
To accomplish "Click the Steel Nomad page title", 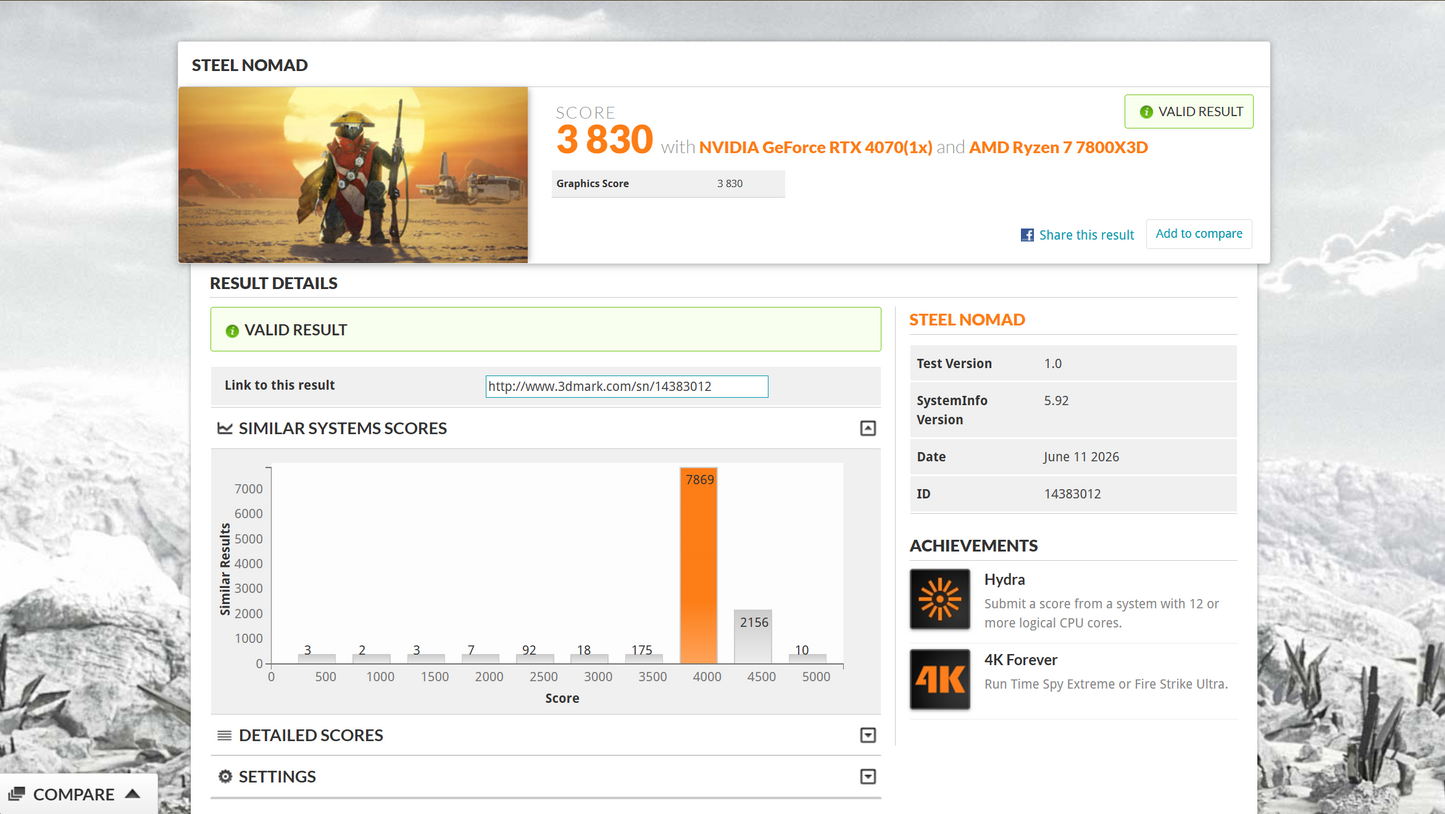I will tap(250, 65).
